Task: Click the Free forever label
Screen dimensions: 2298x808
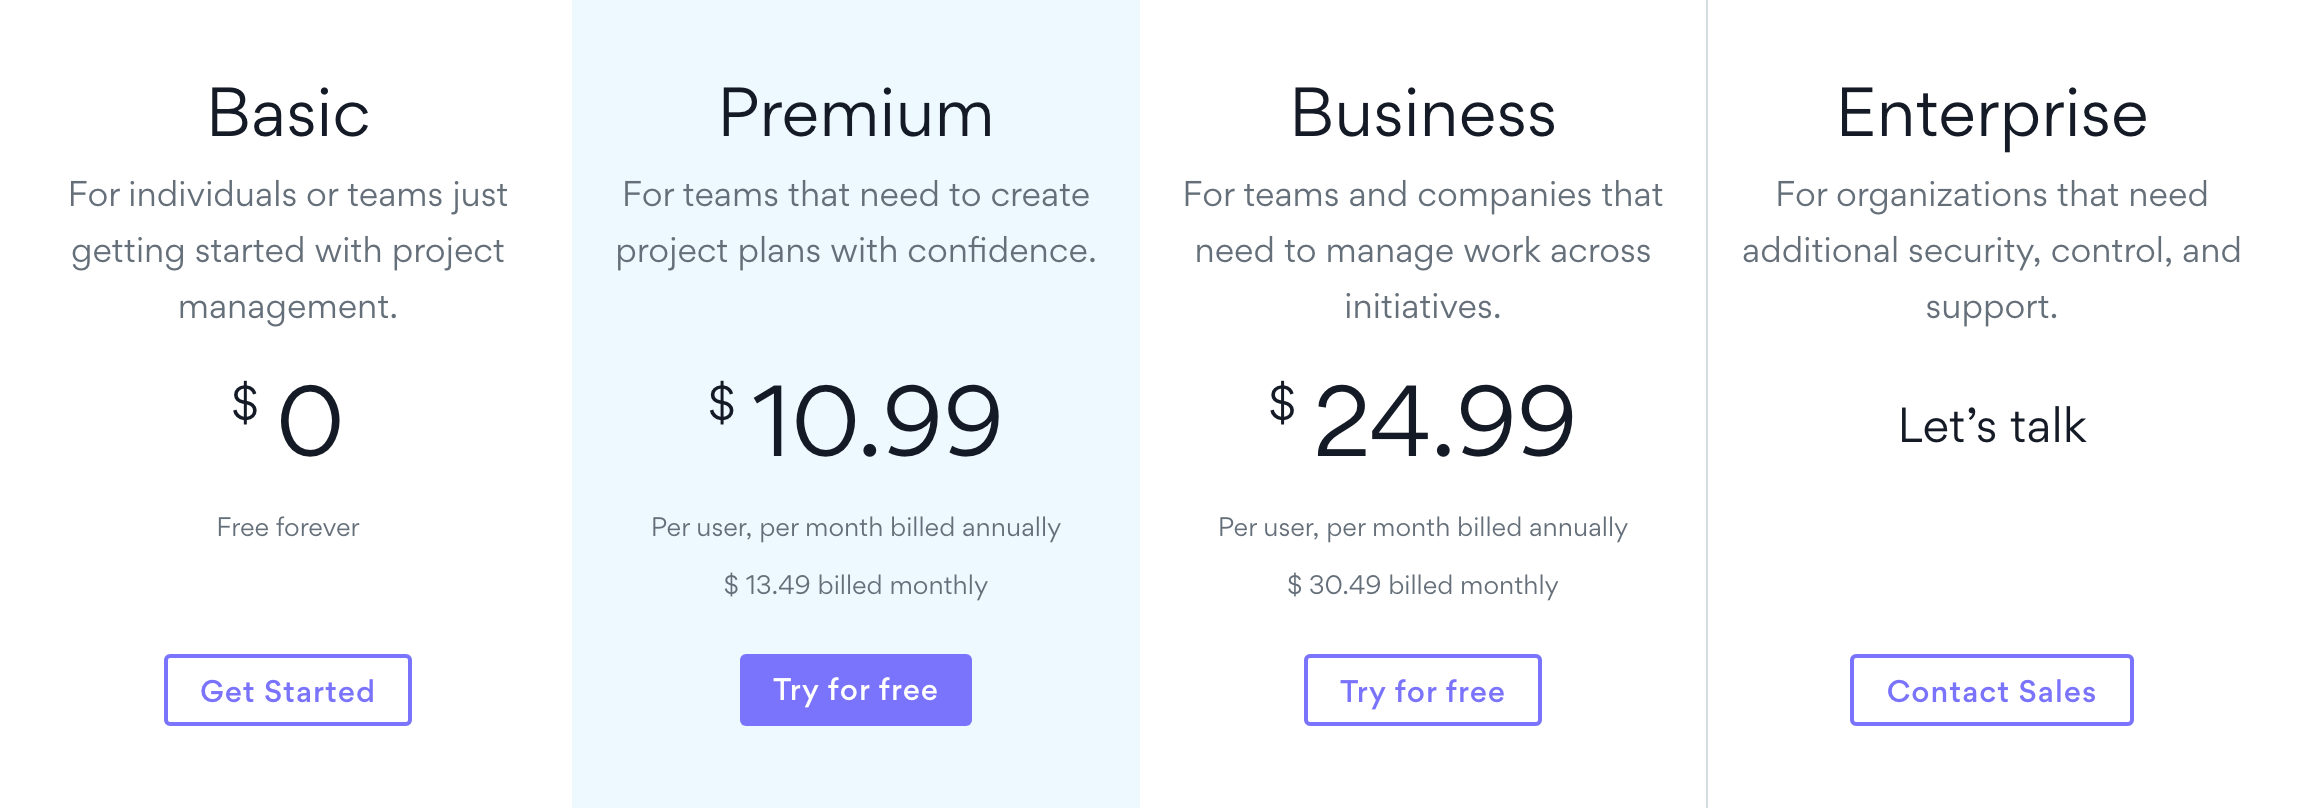Action: pos(288,527)
